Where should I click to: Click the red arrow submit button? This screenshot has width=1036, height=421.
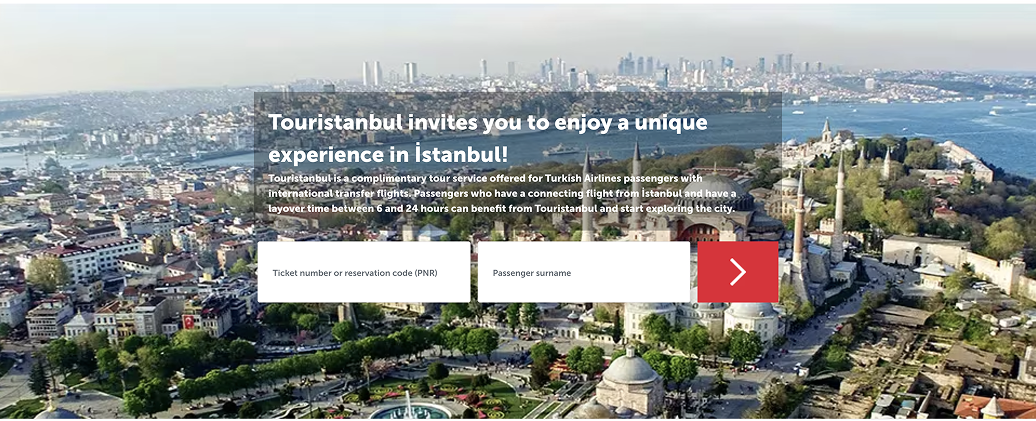pyautogui.click(x=737, y=271)
